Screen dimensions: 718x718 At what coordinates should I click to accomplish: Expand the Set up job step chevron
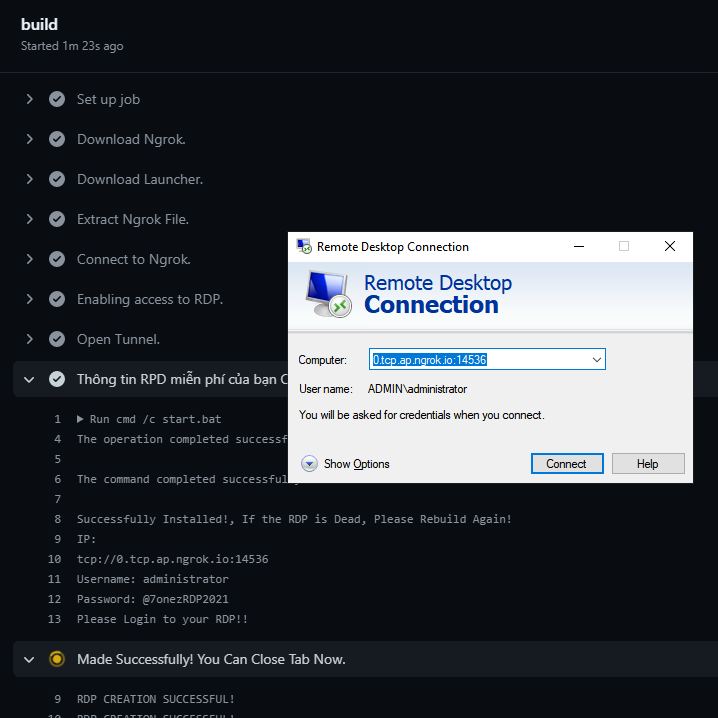tap(30, 99)
